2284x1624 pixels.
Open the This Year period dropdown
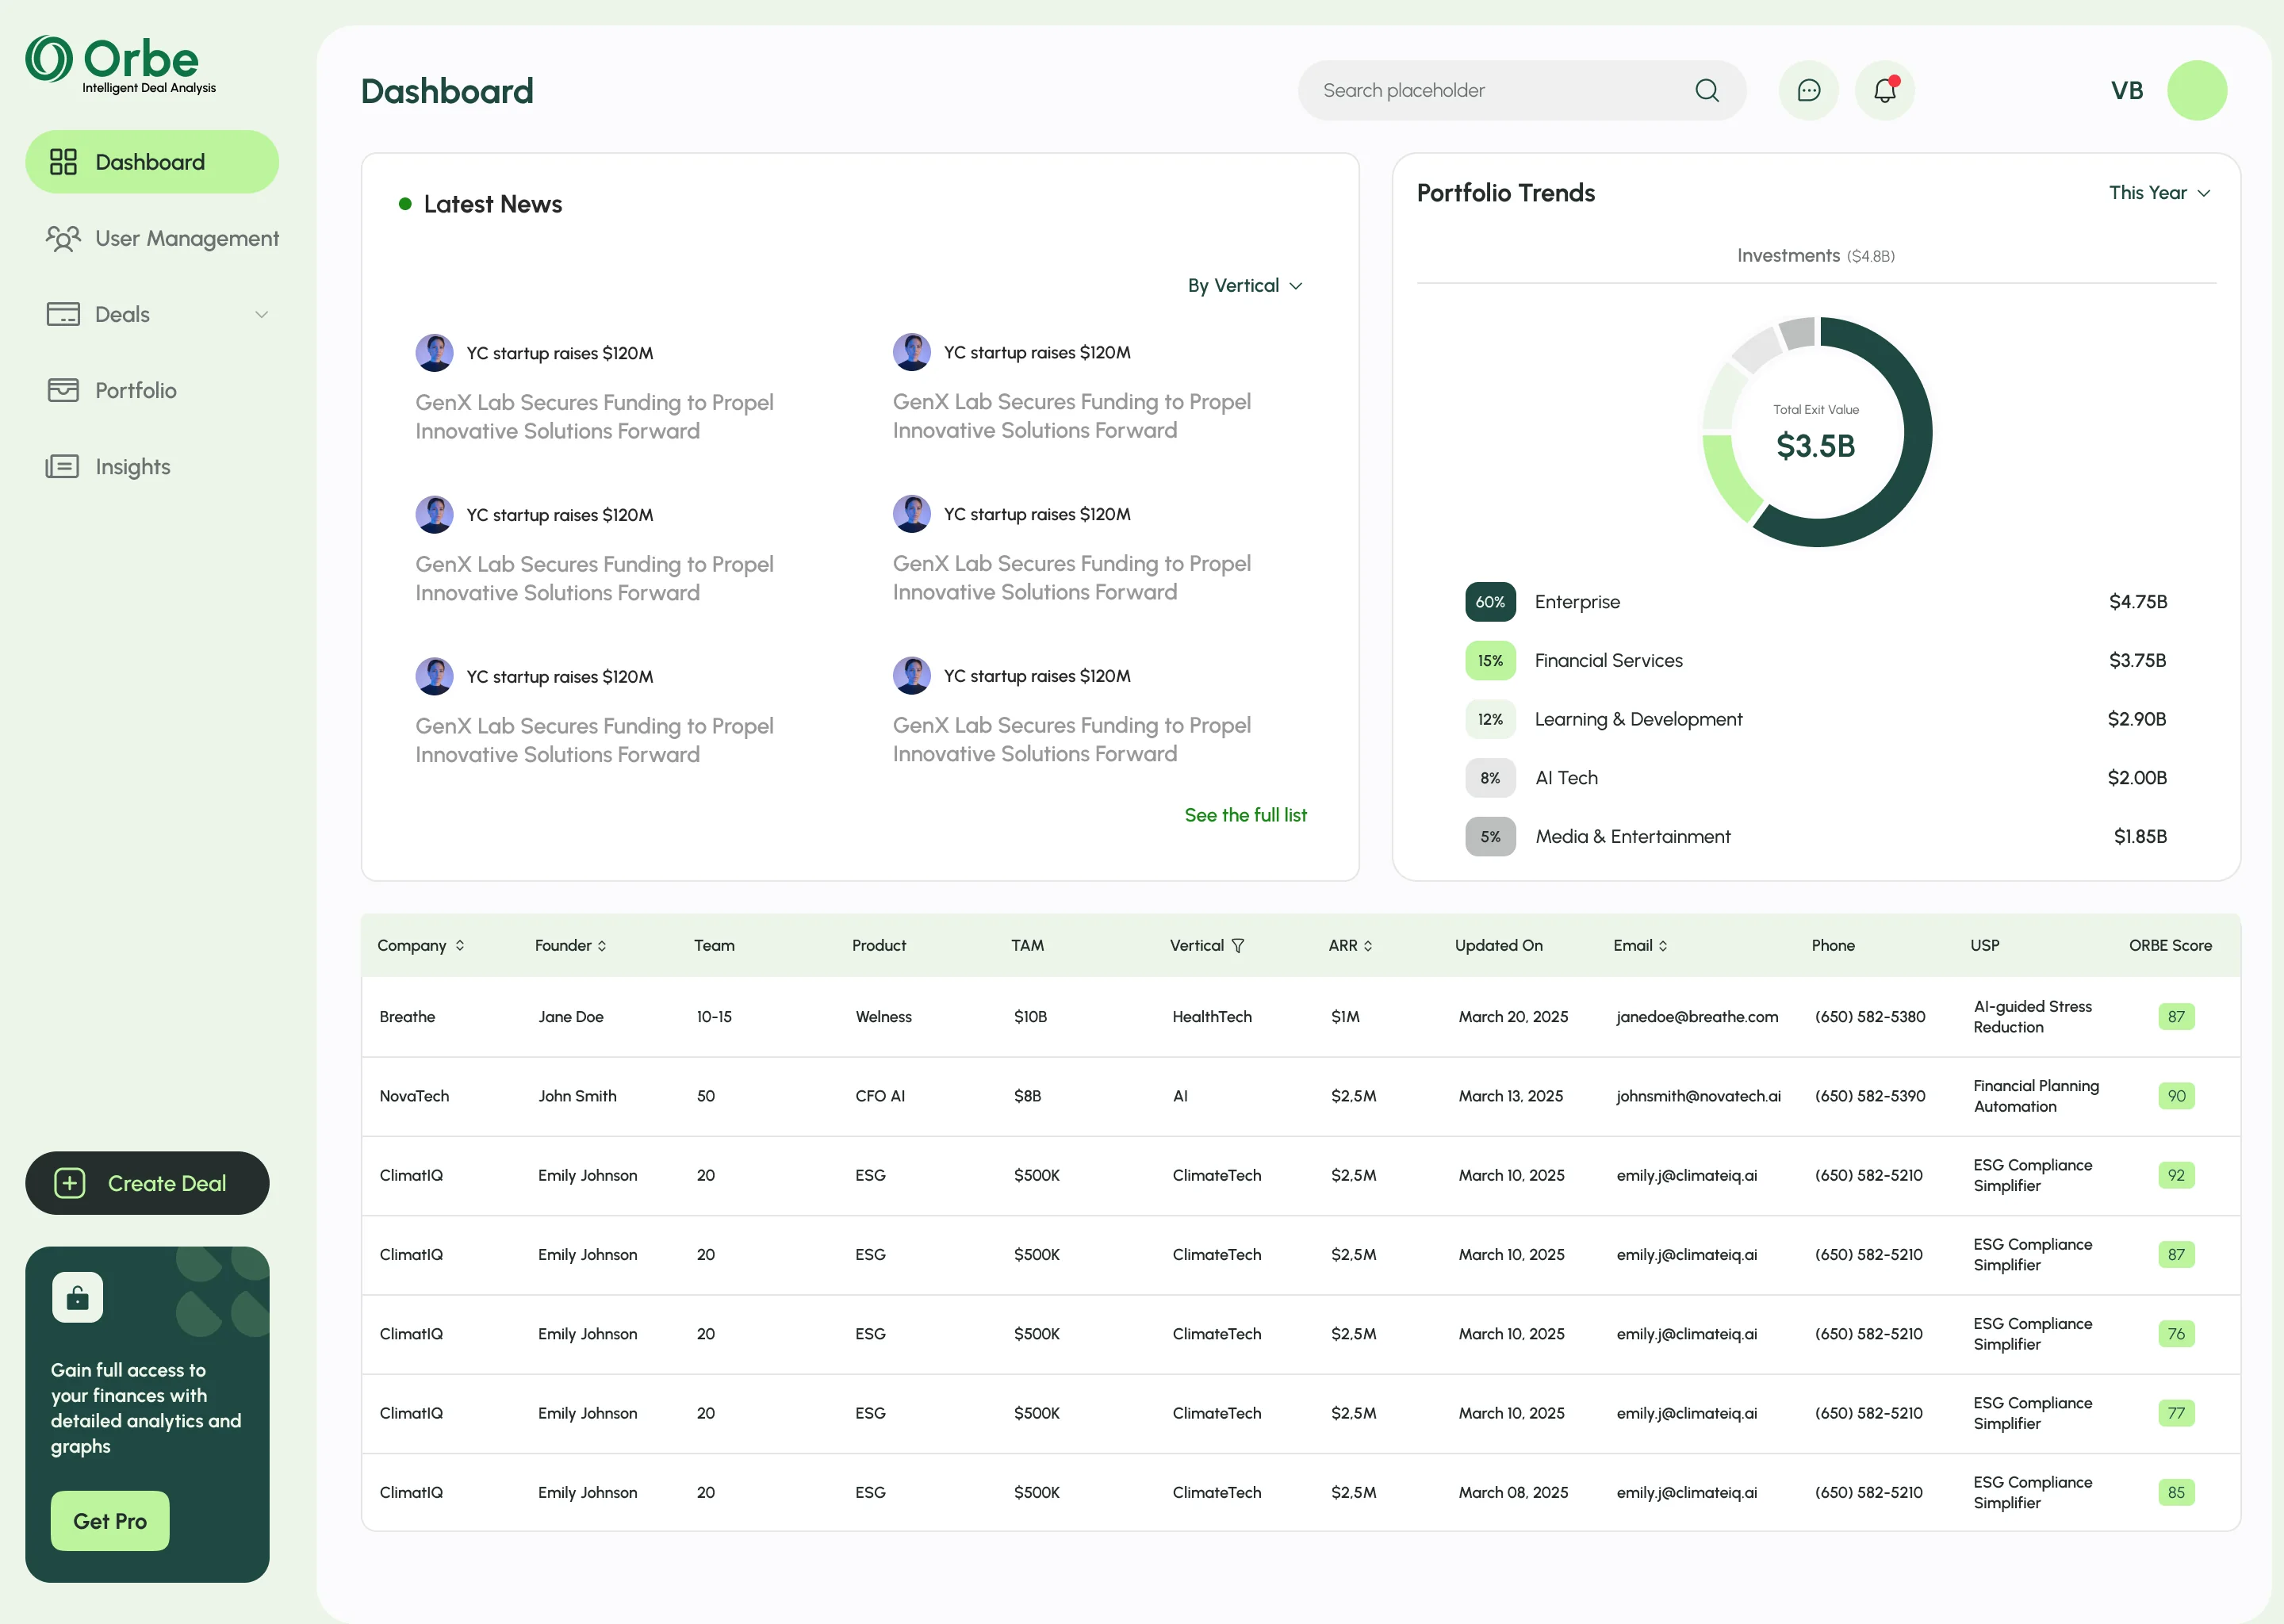2159,193
